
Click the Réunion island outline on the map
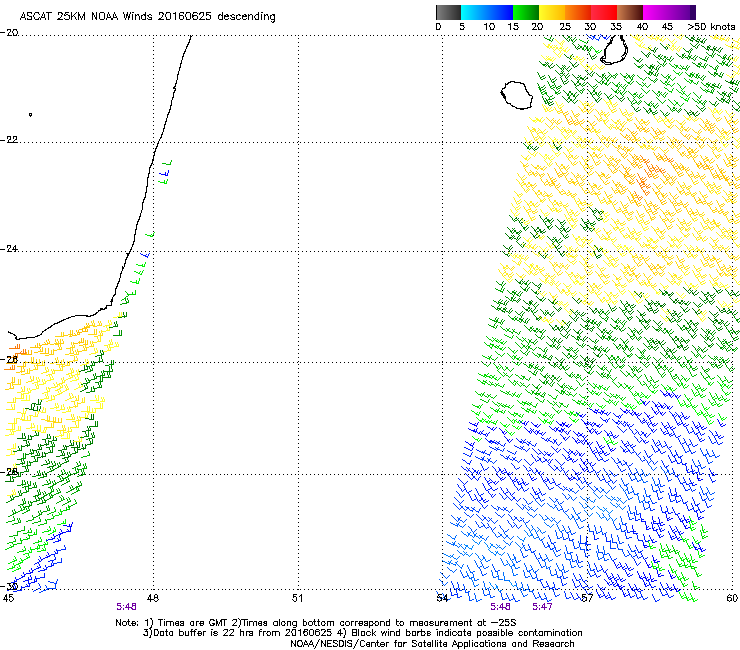pyautogui.click(x=517, y=95)
